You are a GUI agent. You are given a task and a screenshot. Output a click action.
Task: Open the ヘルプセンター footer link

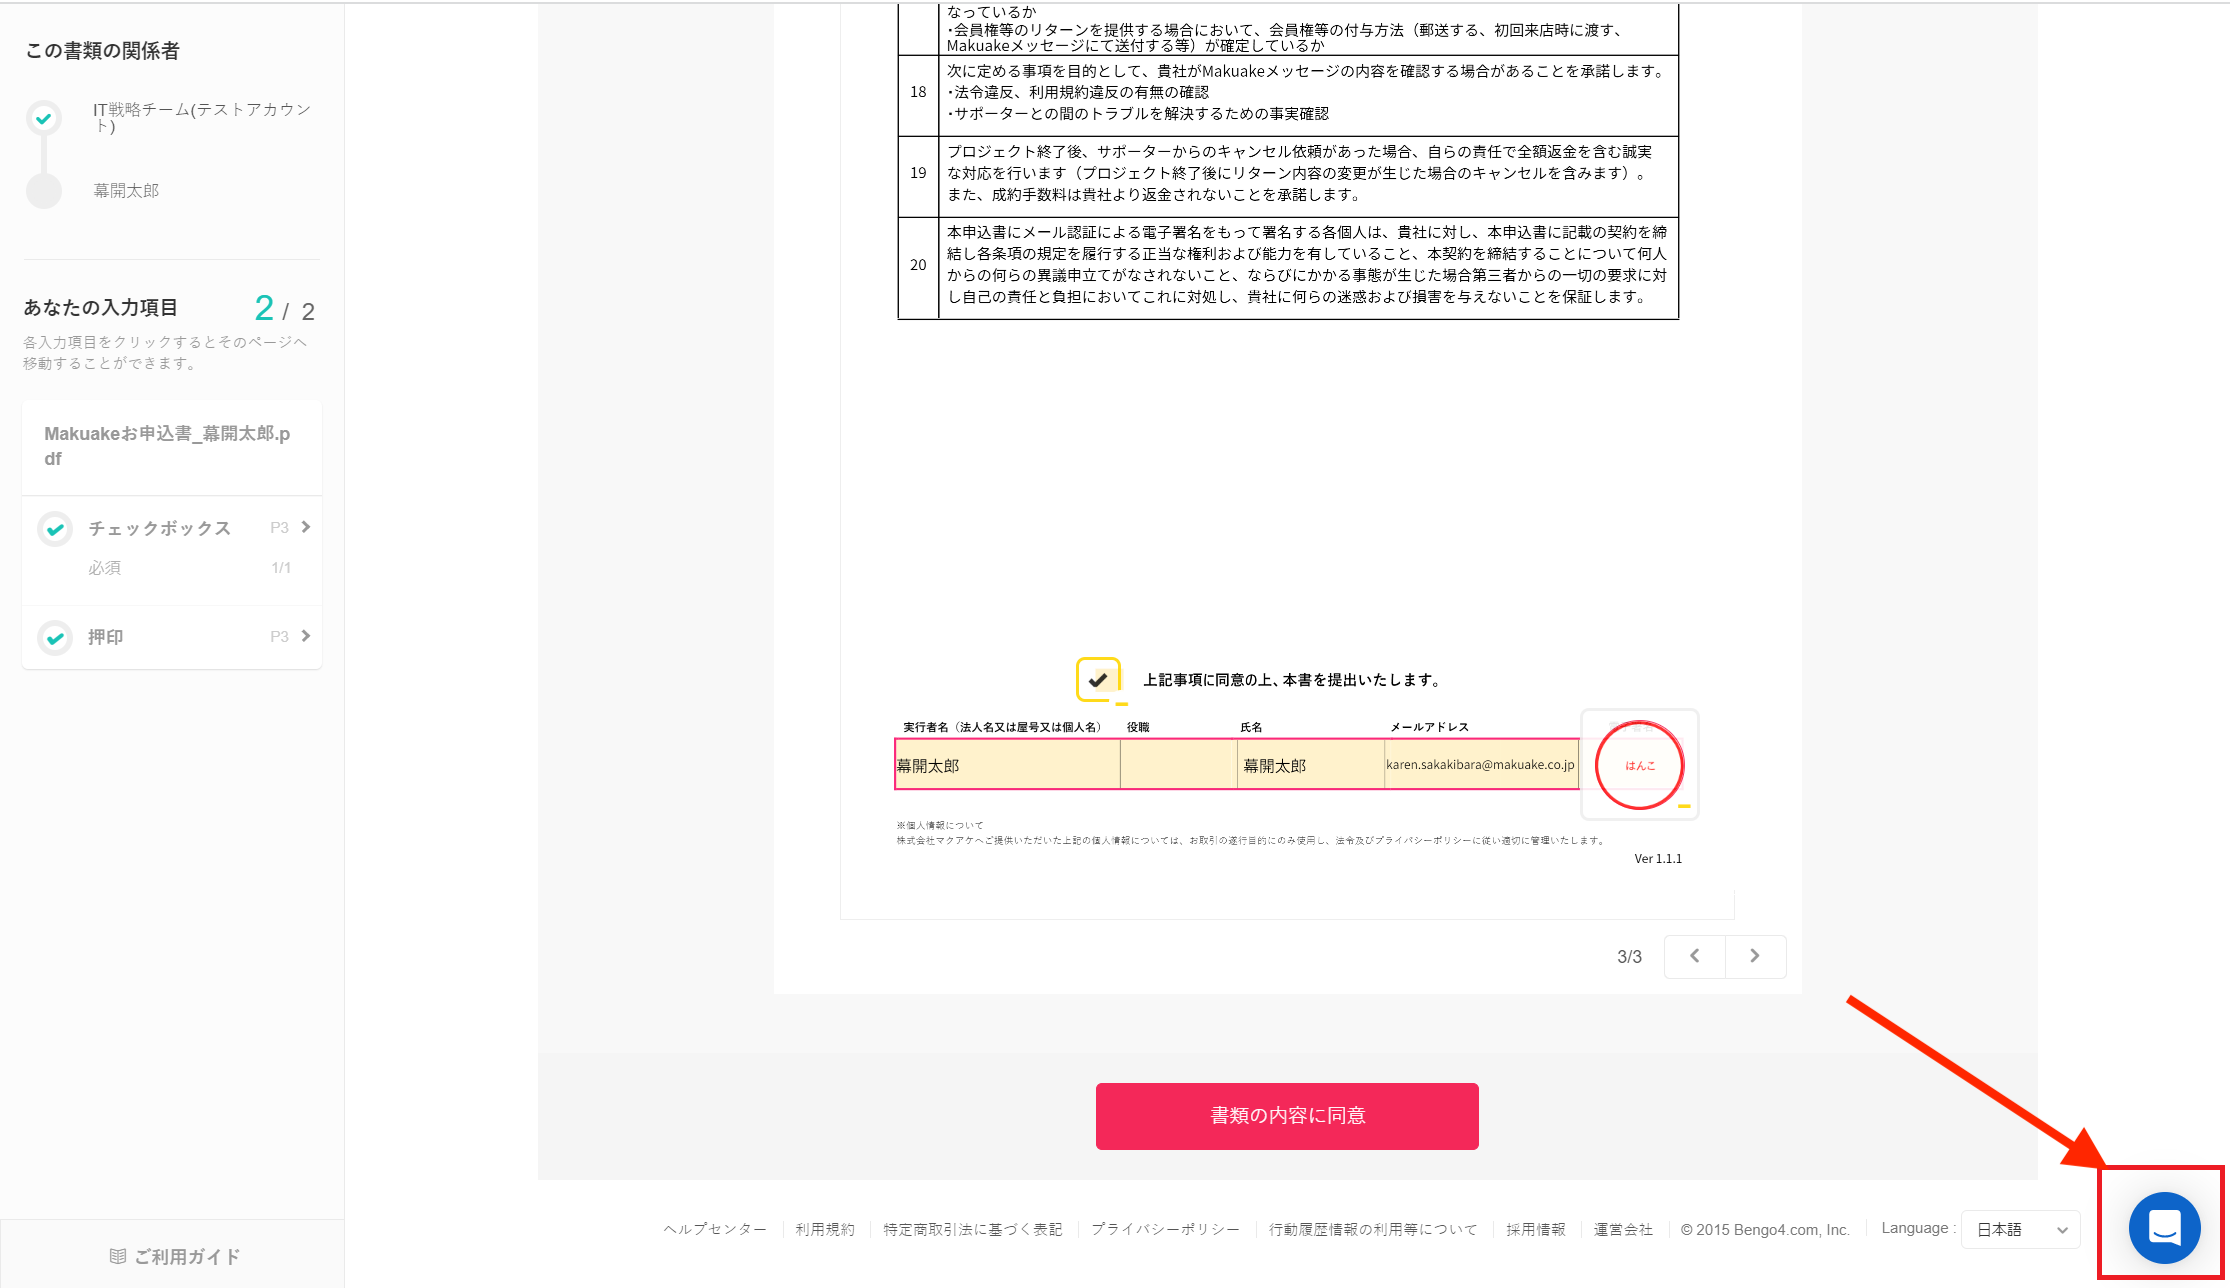[715, 1229]
